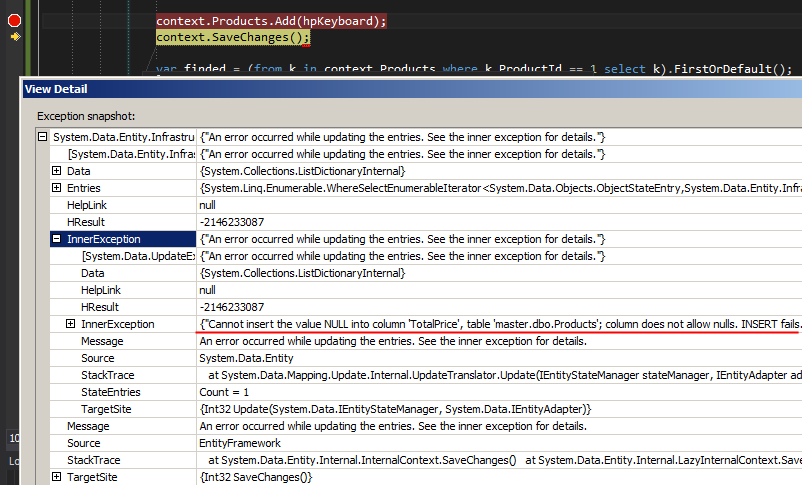
Task: Expand the TargetSite node with Int32 SaveChanges()
Action: (57, 477)
